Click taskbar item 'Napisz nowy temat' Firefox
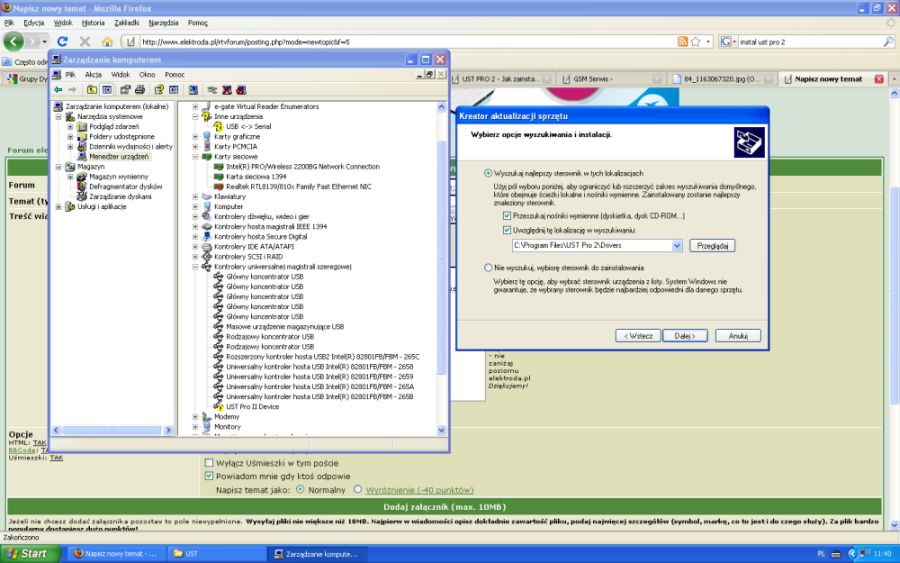The height and width of the screenshot is (563, 900). (x=118, y=554)
